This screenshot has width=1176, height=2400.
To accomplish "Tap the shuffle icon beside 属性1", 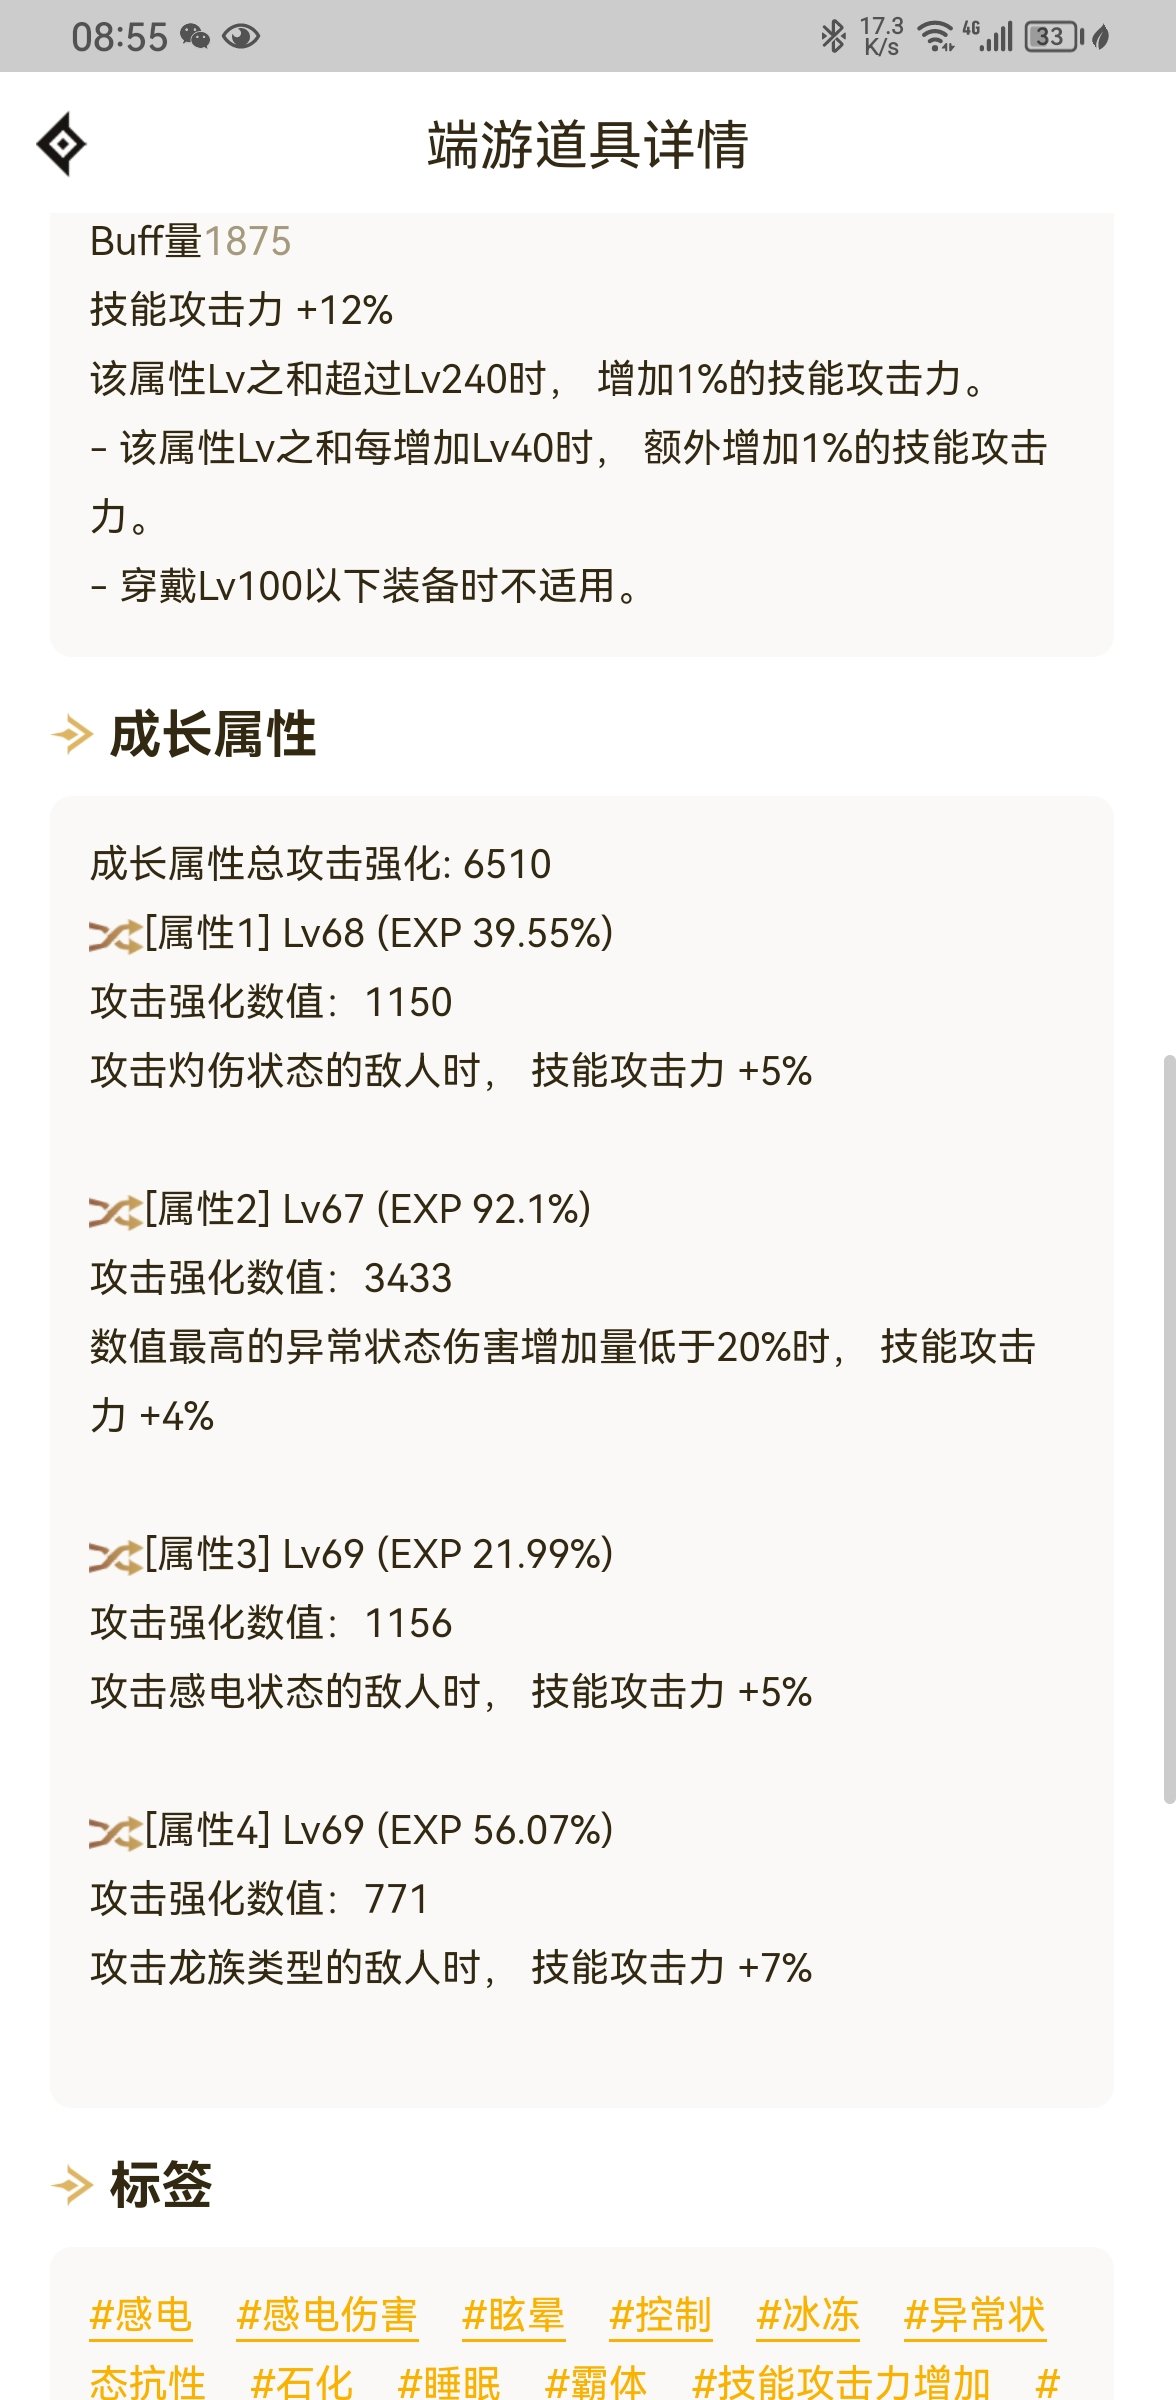I will tap(115, 936).
